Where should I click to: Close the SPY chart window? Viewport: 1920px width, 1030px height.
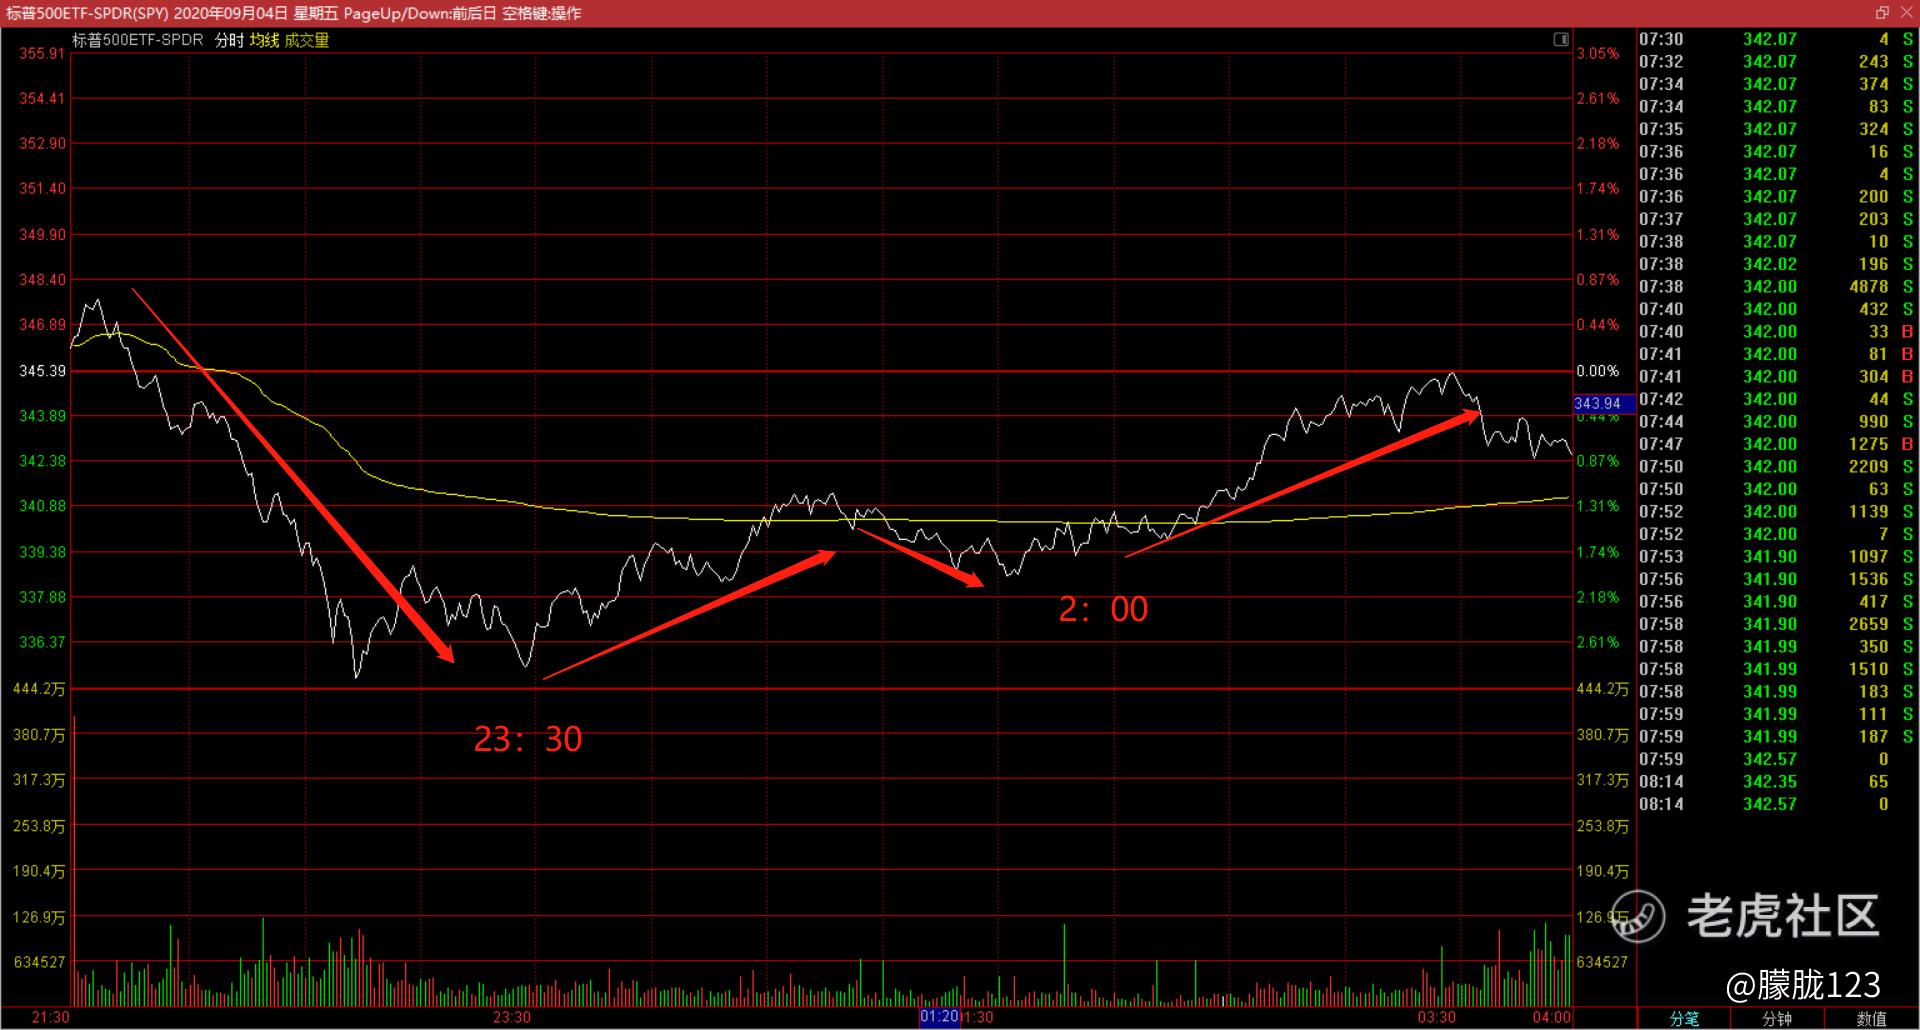[1906, 12]
